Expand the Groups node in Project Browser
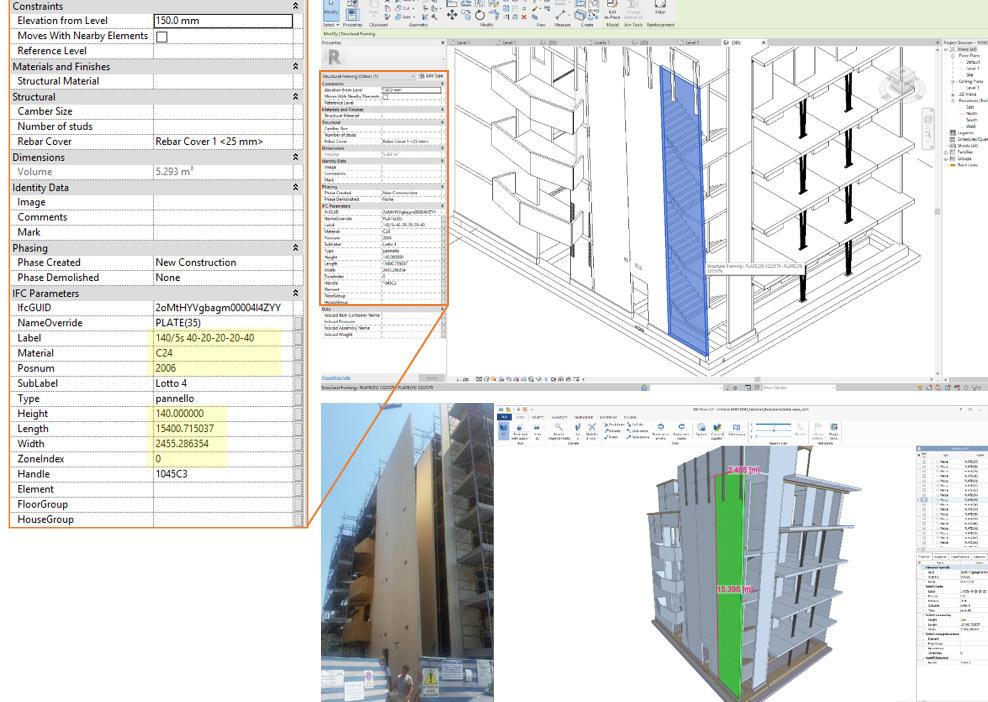Image resolution: width=988 pixels, height=702 pixels. click(x=946, y=159)
